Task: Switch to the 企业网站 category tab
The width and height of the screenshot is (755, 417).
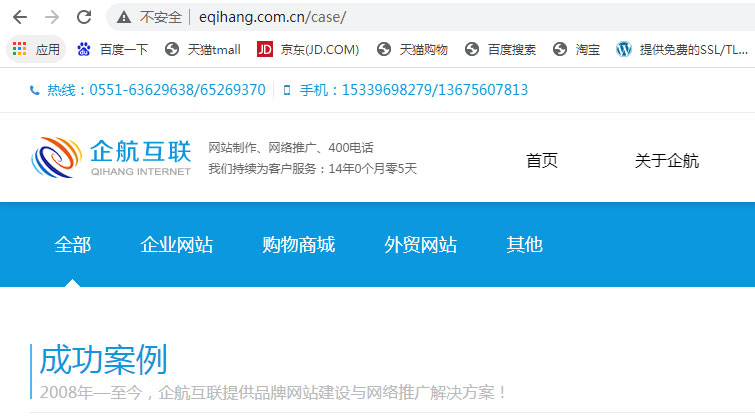Action: (177, 245)
